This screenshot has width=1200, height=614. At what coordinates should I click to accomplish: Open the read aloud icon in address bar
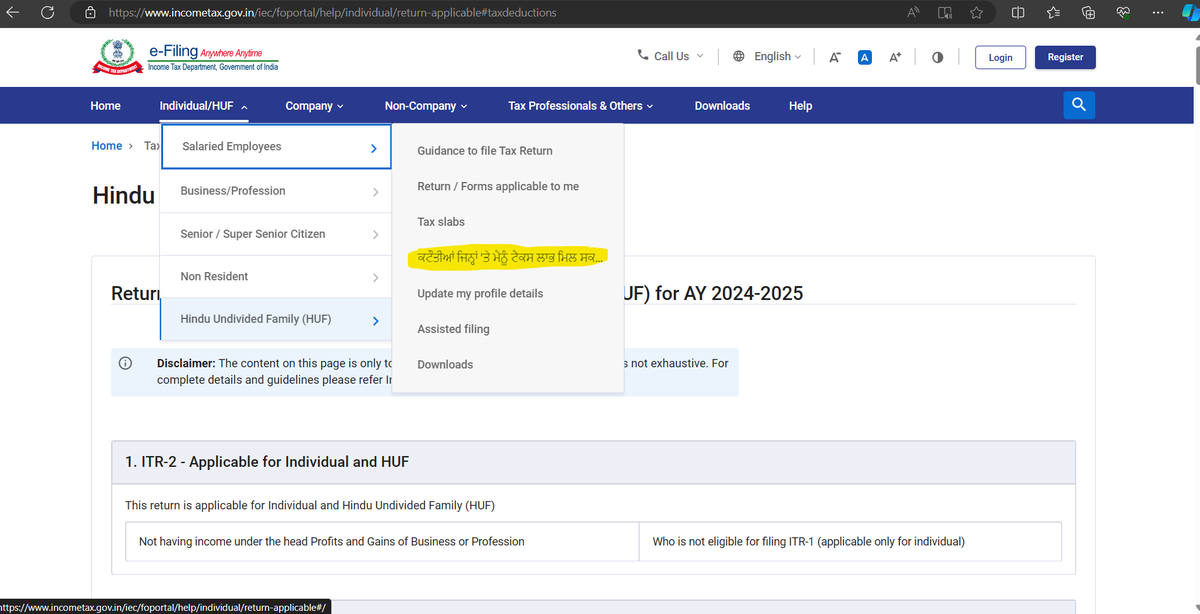pyautogui.click(x=913, y=13)
